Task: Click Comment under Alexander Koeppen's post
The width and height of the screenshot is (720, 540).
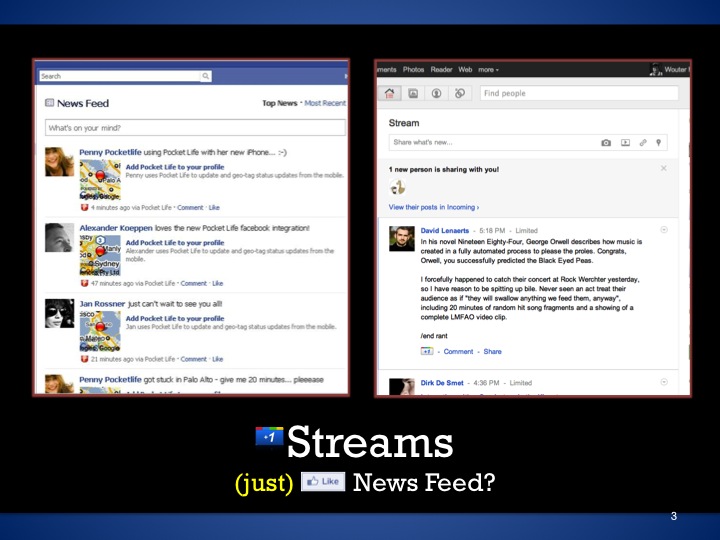Action: tap(193, 283)
